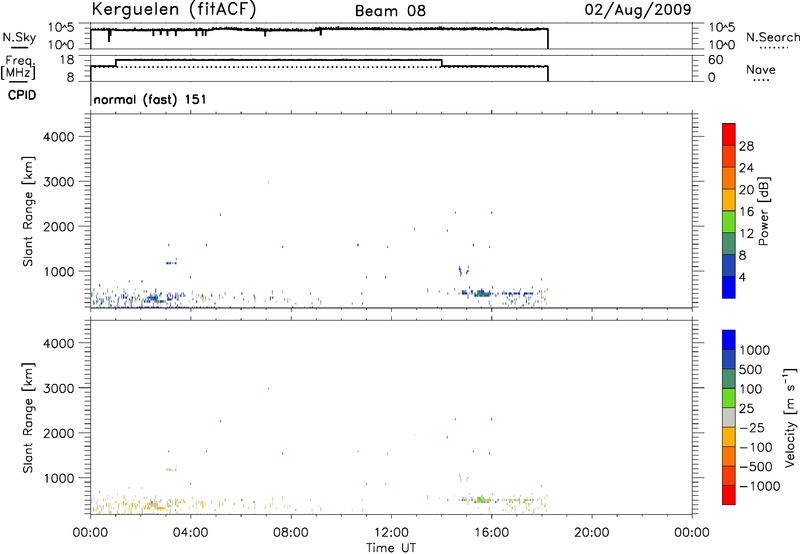Screen dimensions: 800x554
Task: Click the '12:00' time tick label
Action: point(391,533)
